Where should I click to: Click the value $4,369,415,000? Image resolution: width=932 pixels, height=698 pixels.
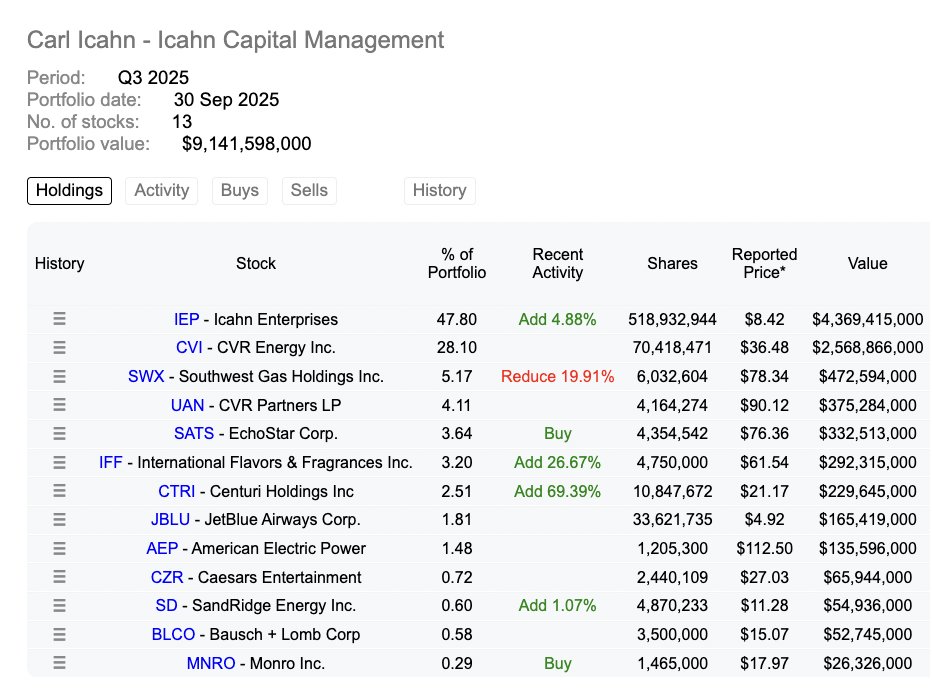coord(868,319)
